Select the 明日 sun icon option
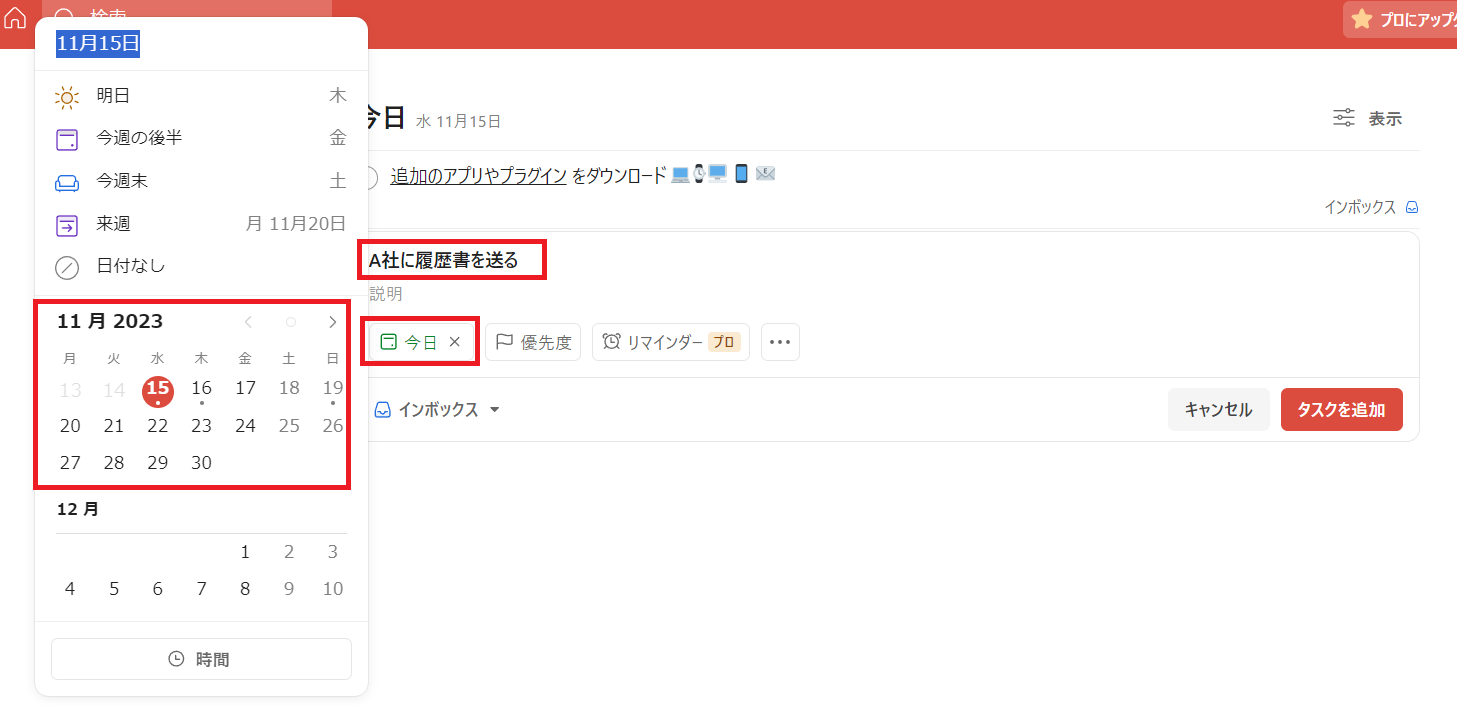This screenshot has height=713, width=1457. [x=201, y=96]
